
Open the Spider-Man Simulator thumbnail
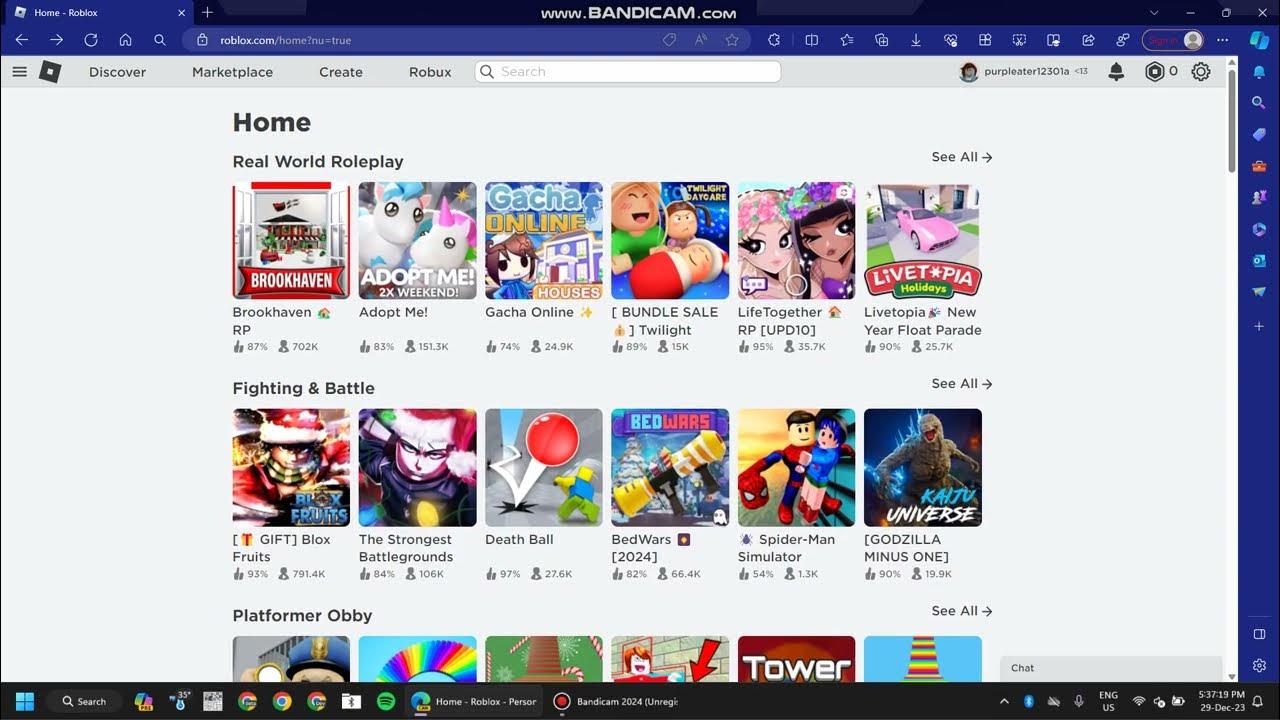[796, 467]
